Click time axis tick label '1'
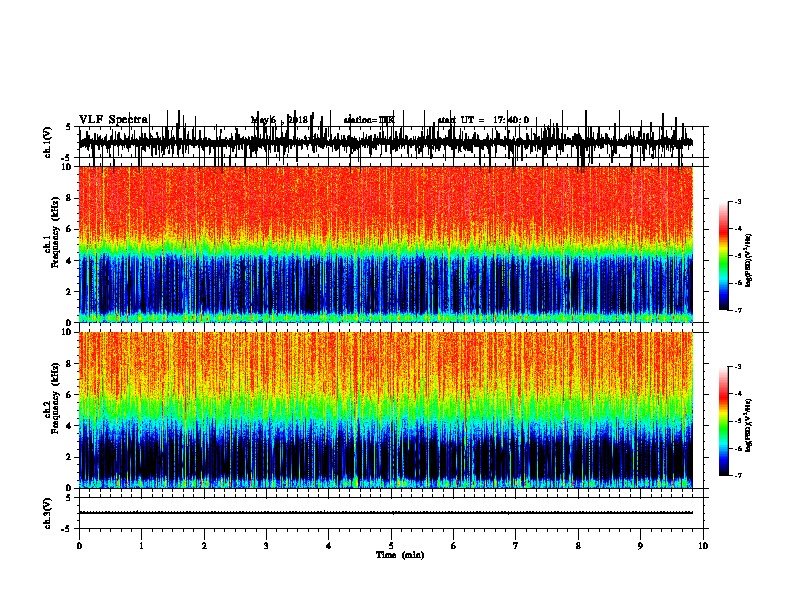The image size is (792, 612). pos(141,546)
